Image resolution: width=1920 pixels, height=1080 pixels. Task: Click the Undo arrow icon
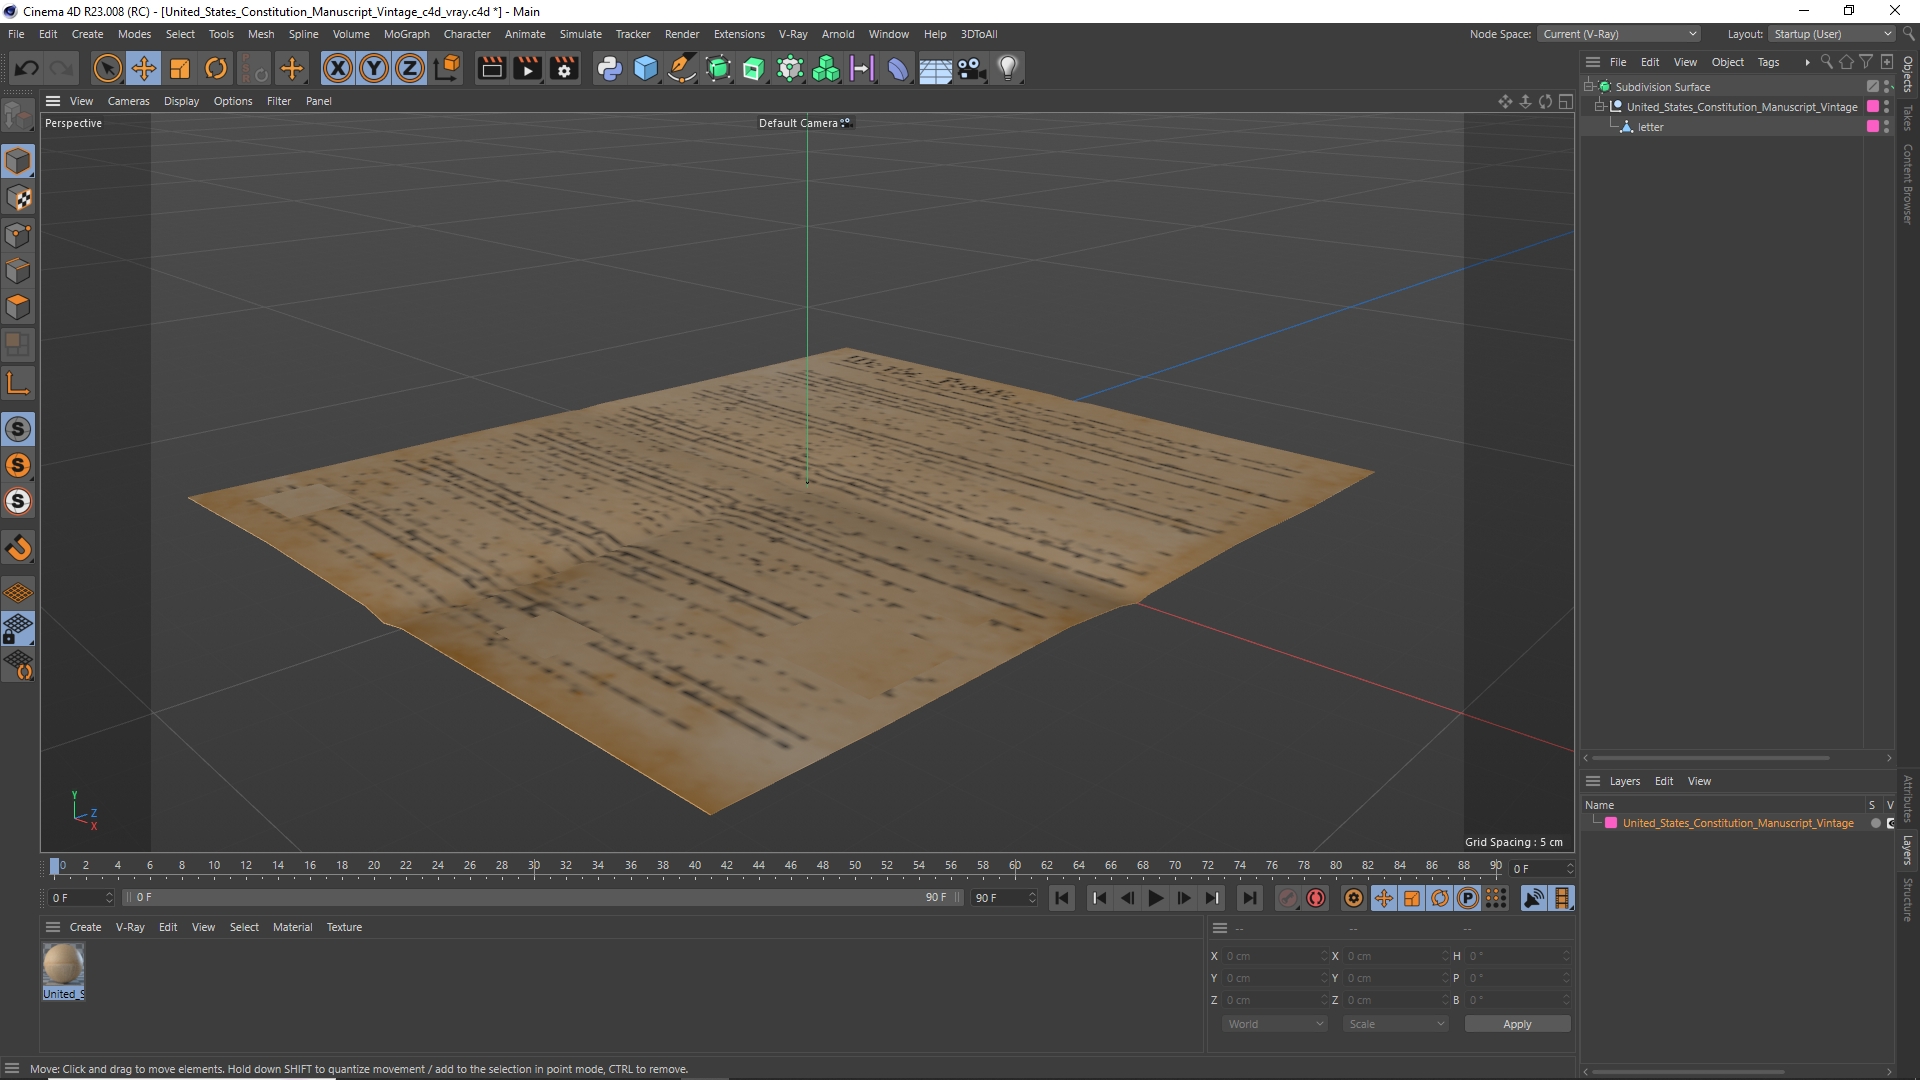[27, 68]
